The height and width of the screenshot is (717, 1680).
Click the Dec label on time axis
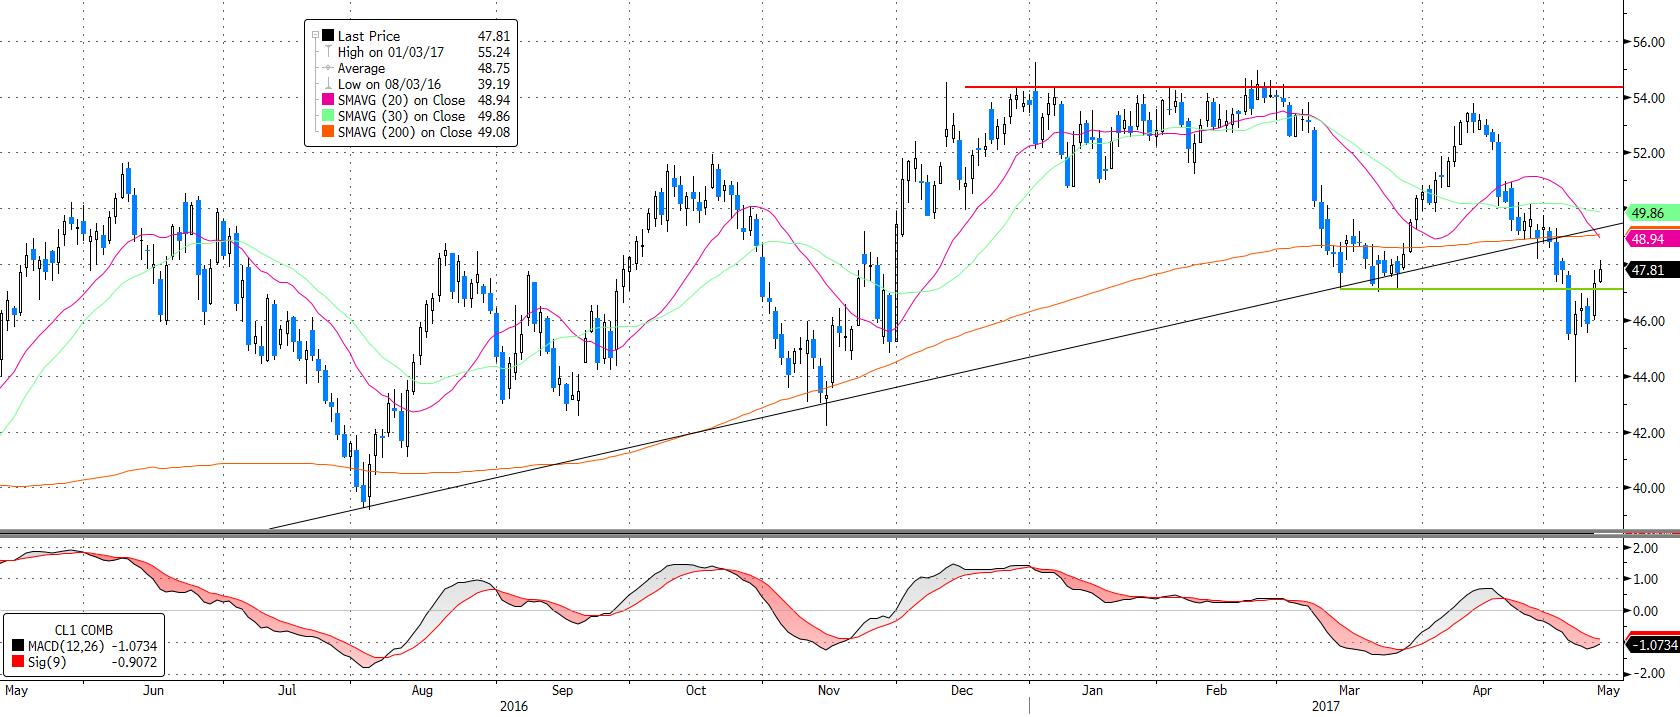[961, 690]
